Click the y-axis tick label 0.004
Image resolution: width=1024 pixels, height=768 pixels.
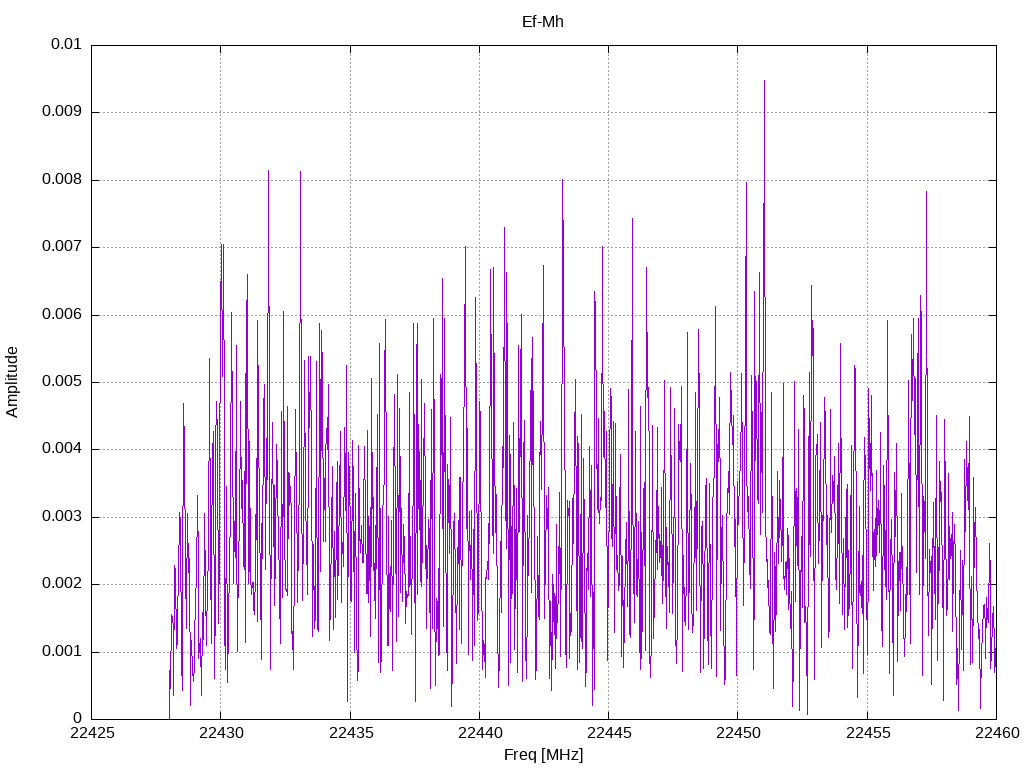pyautogui.click(x=62, y=449)
